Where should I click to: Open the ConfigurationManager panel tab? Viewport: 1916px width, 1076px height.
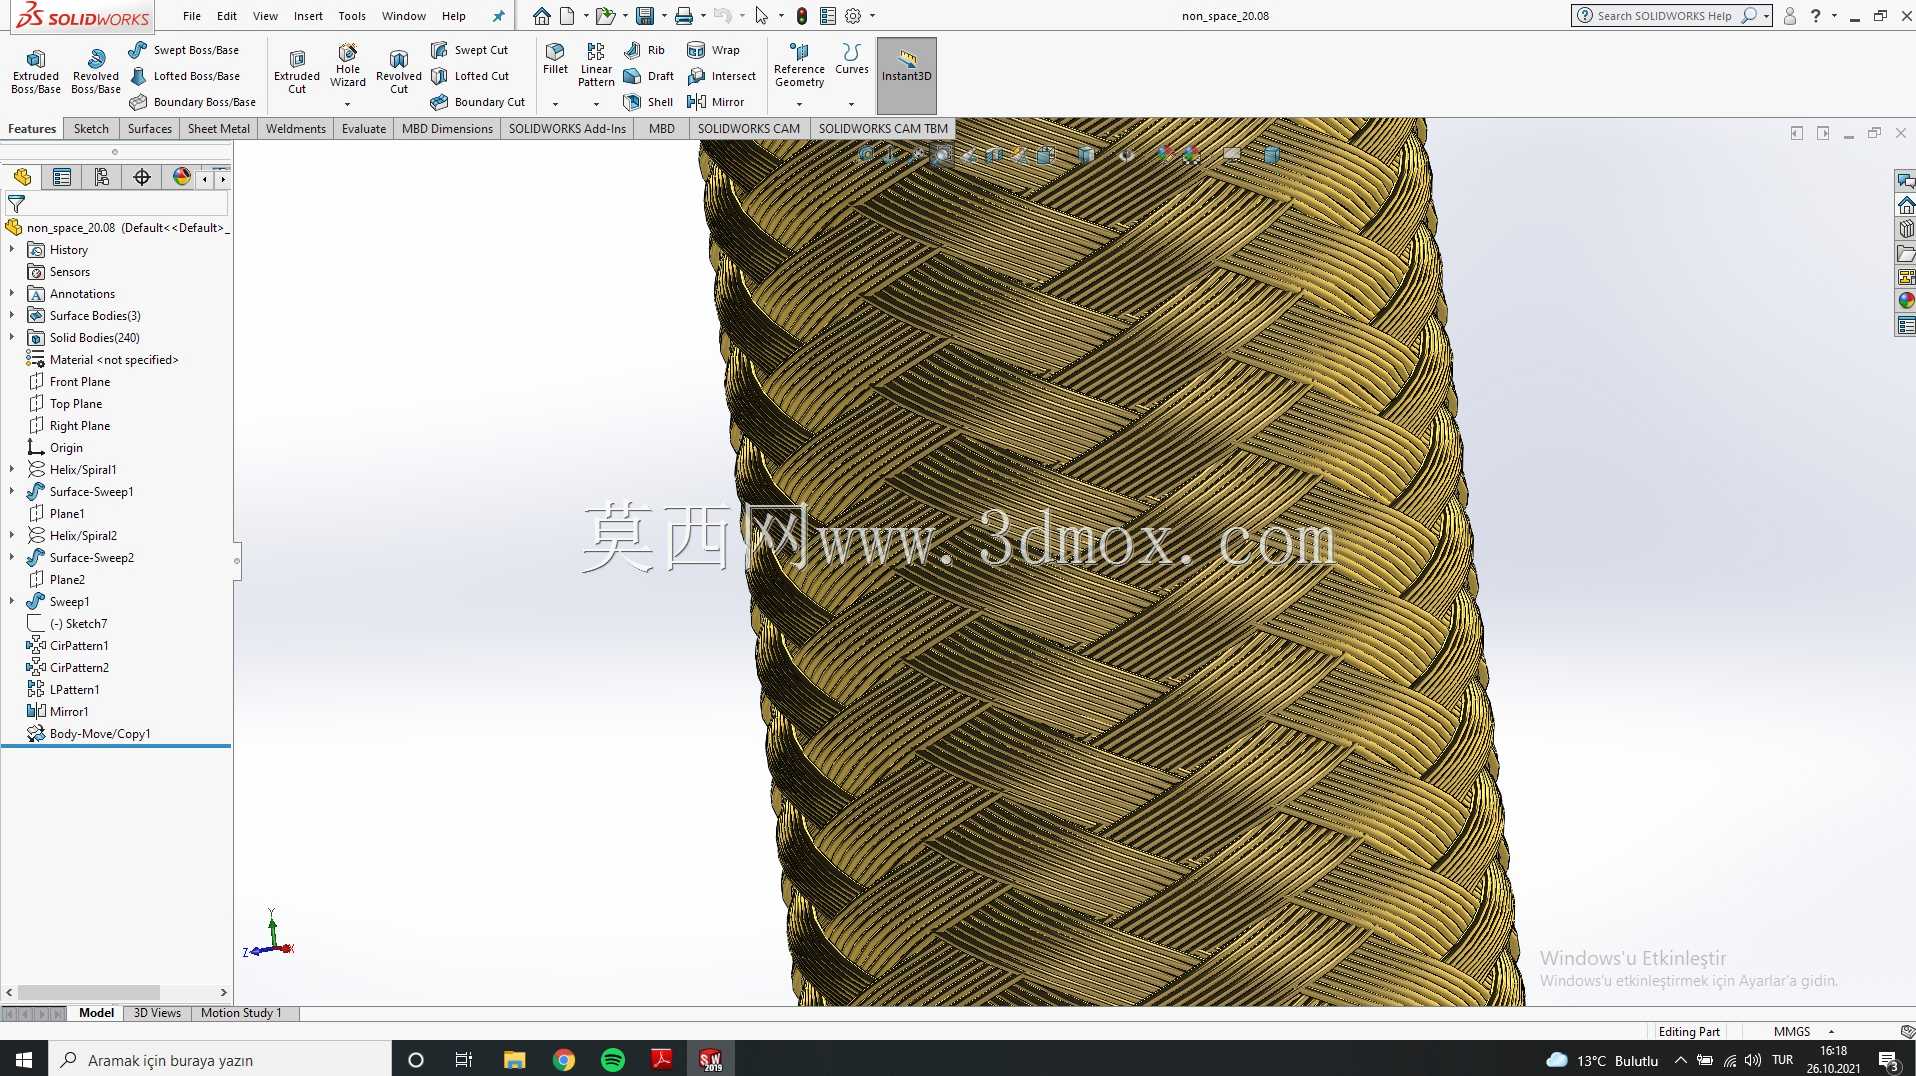coord(102,177)
